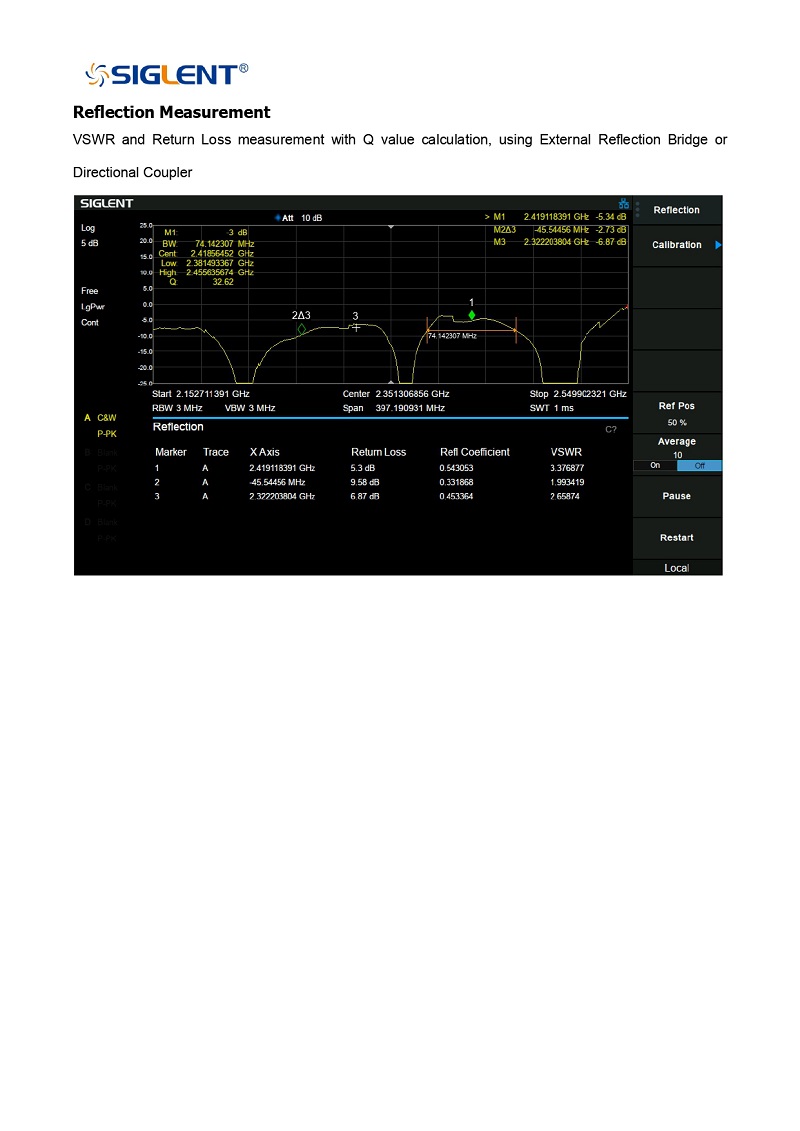Click the Cont sweep label

[90, 322]
